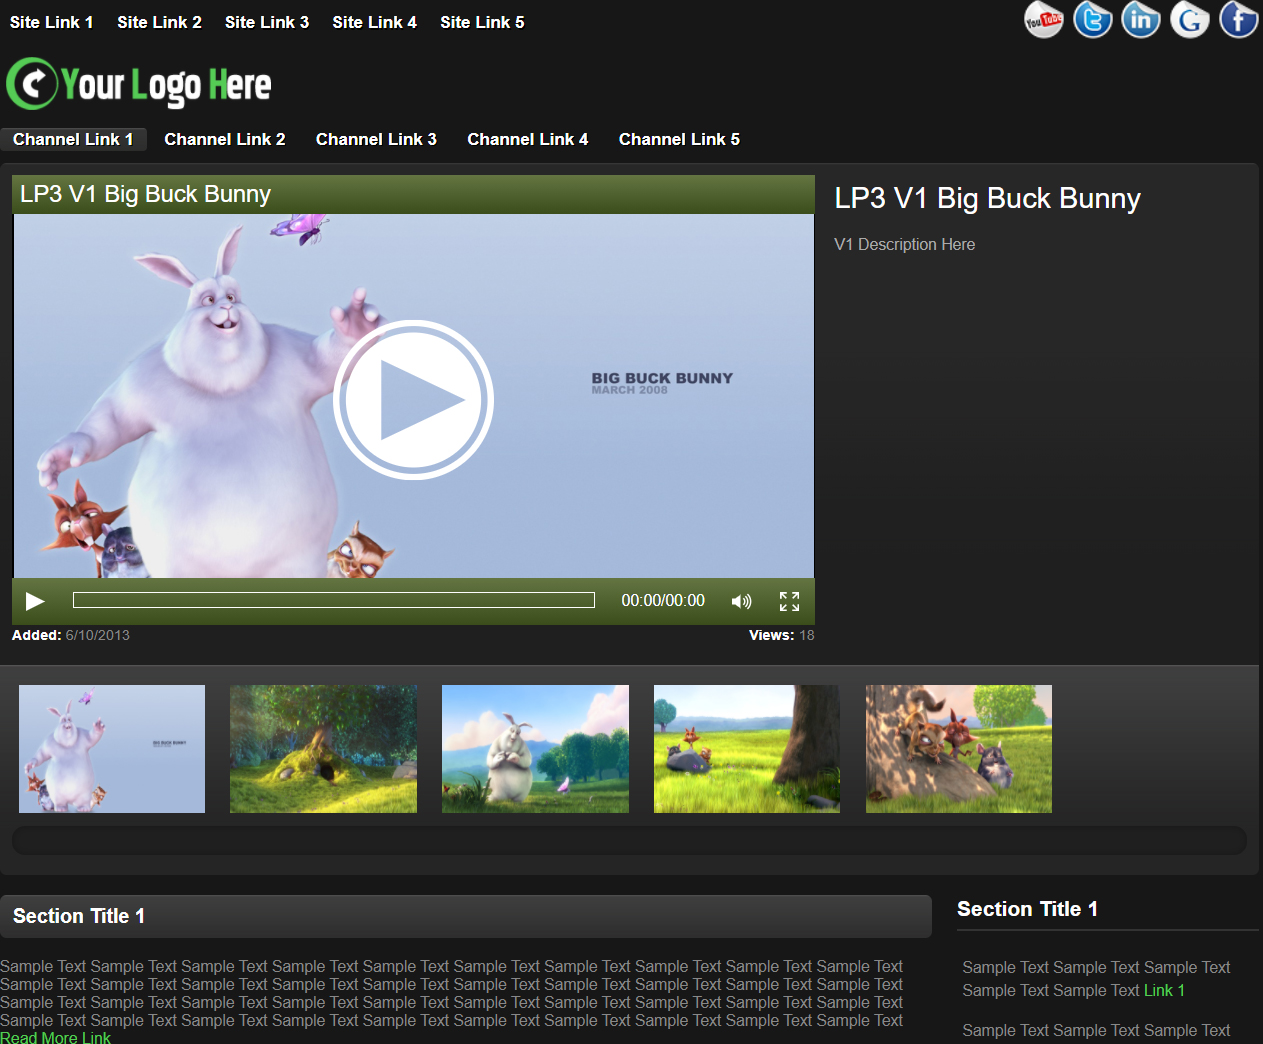Screen dimensions: 1263x1044
Task: Click the thumbnail carousel horizontal scrollbar
Action: coord(629,840)
